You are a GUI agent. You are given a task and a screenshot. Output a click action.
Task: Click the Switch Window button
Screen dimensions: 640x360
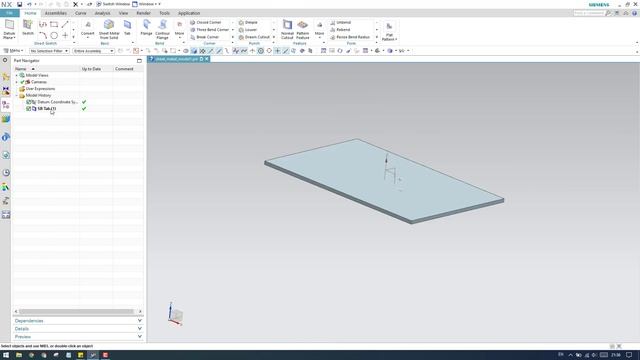tap(113, 4)
